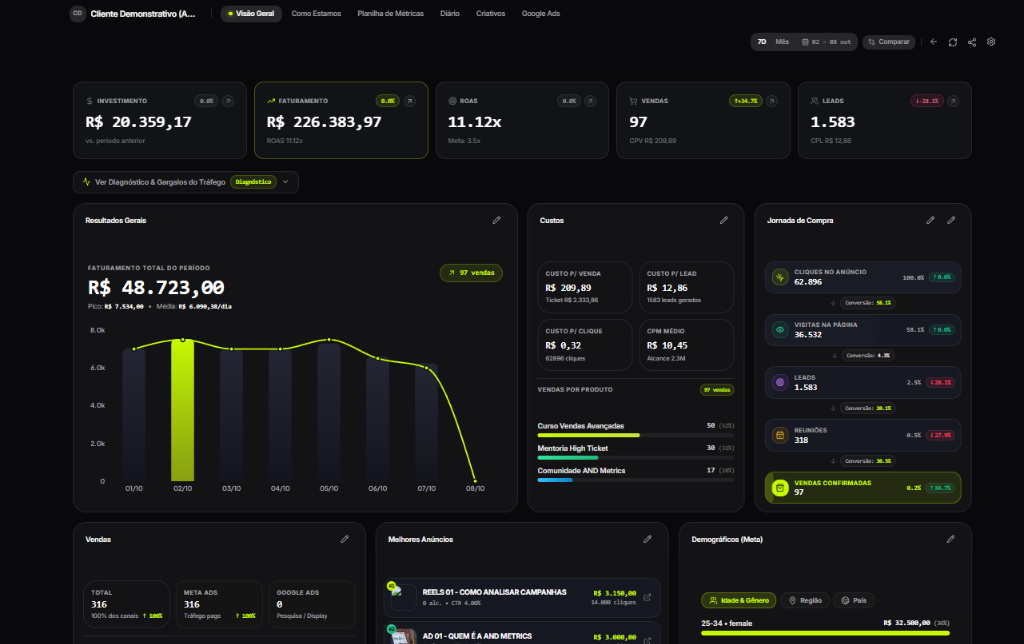Edit the Melhores Anúncios panel
This screenshot has width=1024, height=644.
coord(647,539)
